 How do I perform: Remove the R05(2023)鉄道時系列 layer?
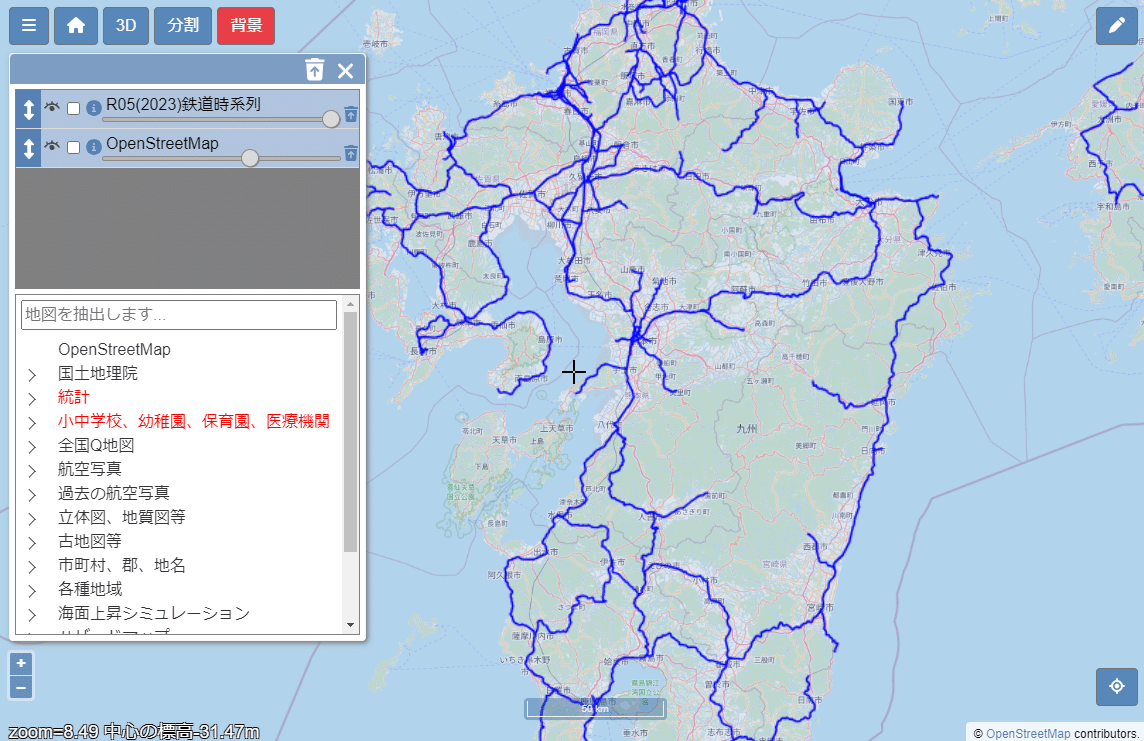tap(351, 115)
